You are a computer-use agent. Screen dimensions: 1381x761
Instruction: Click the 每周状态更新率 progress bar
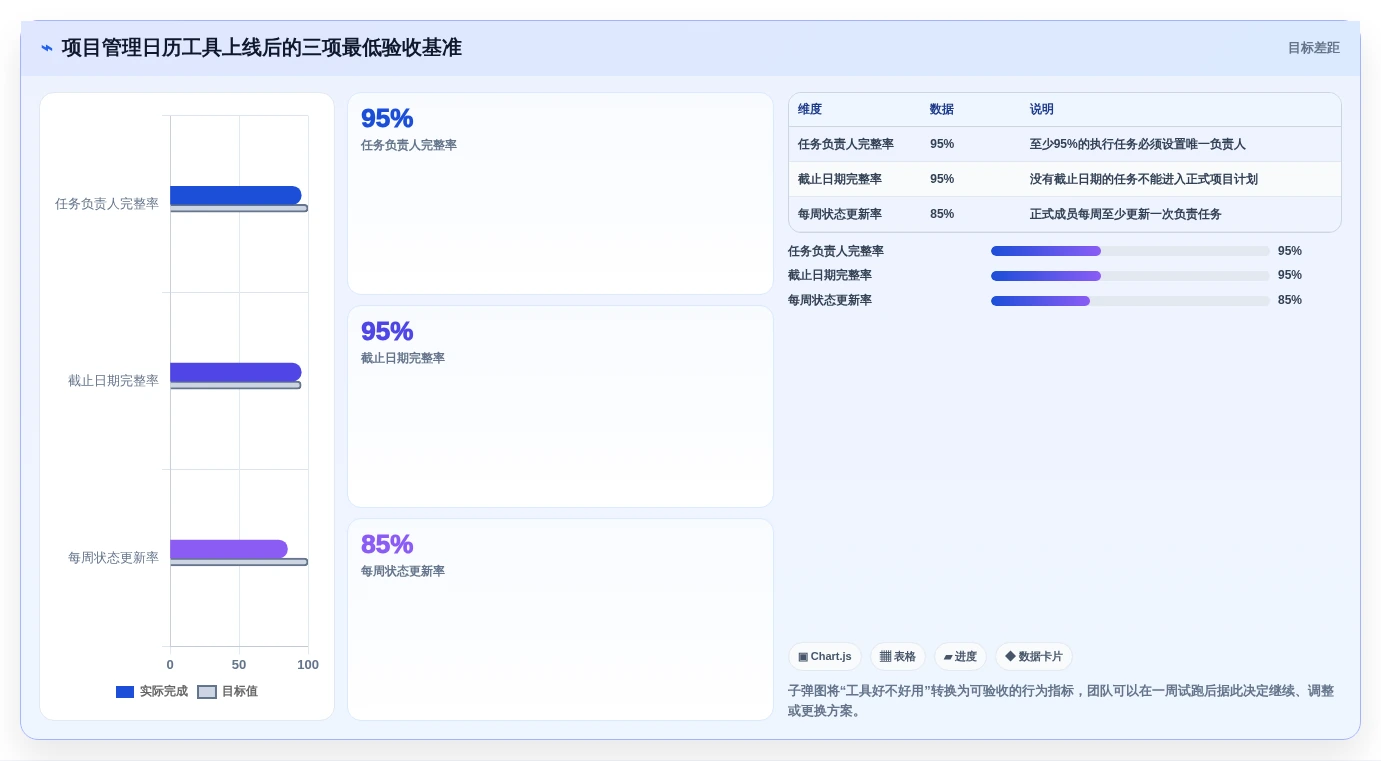point(1130,300)
